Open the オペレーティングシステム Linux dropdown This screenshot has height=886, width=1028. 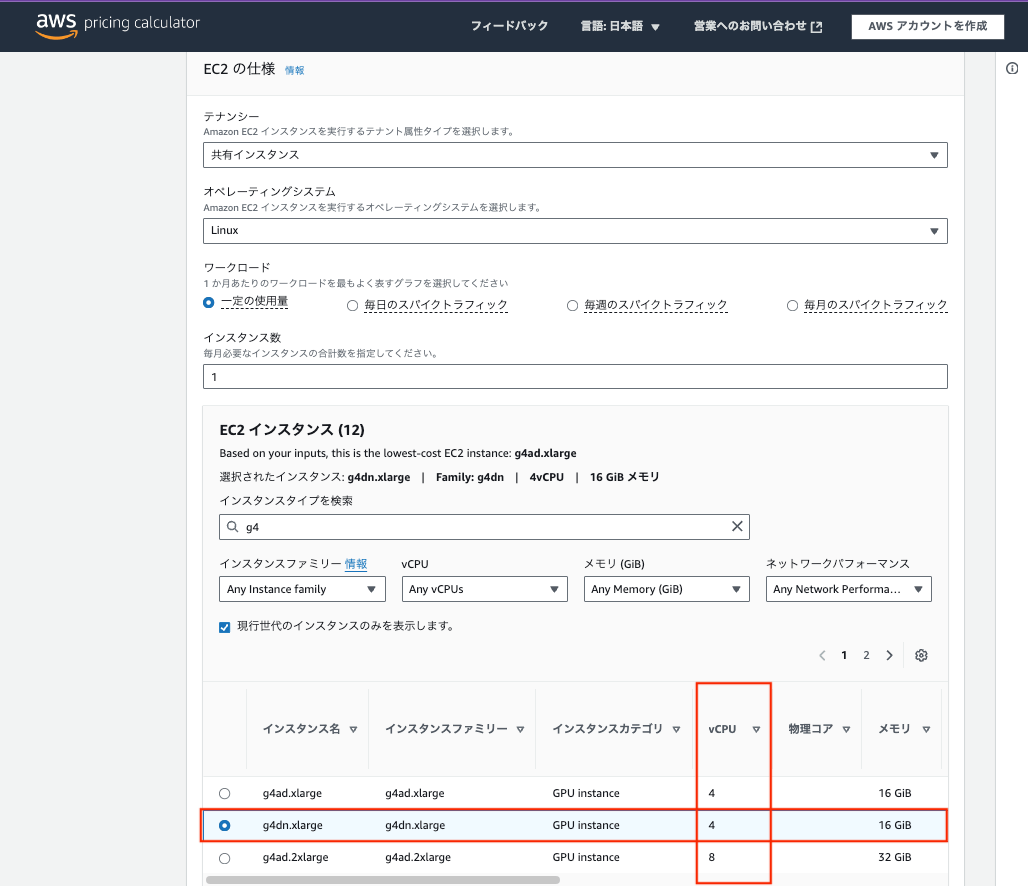(x=575, y=231)
